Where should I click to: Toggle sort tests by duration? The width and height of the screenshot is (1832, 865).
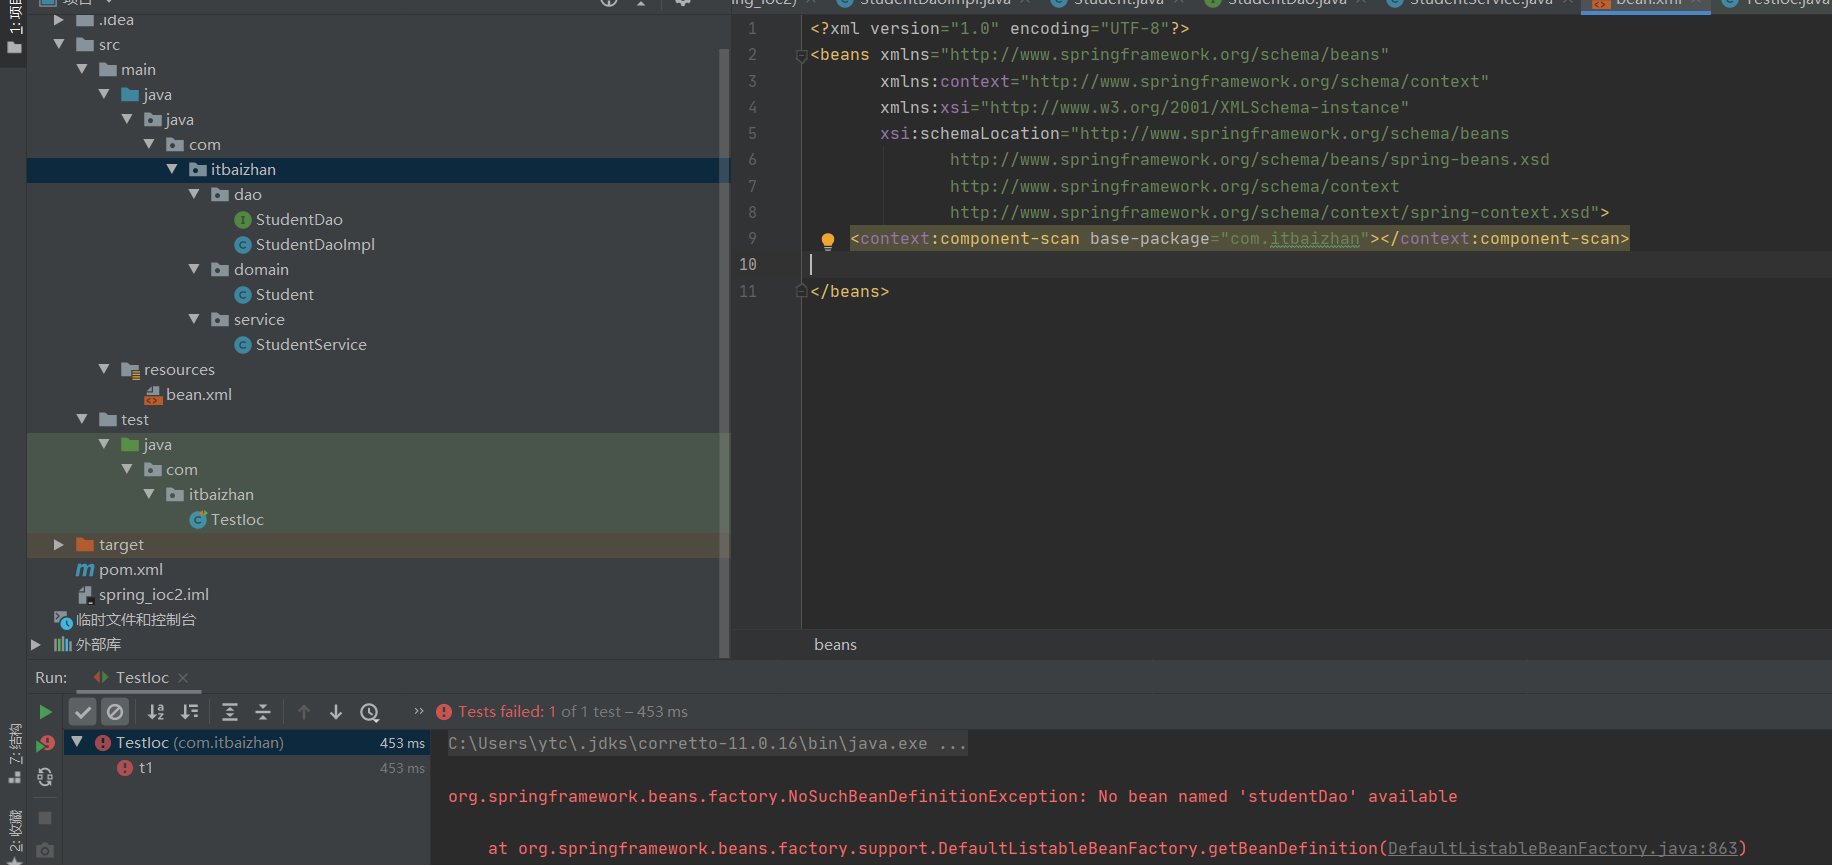point(189,712)
